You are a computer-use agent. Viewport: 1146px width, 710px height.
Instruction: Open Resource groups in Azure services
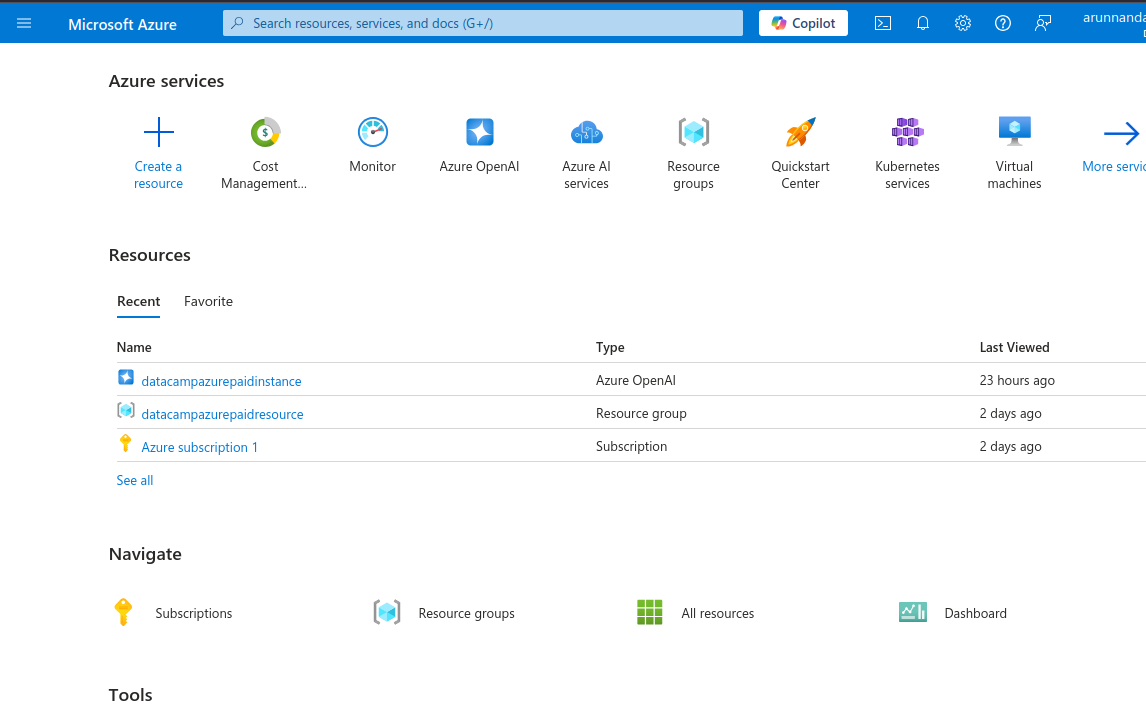tap(694, 132)
